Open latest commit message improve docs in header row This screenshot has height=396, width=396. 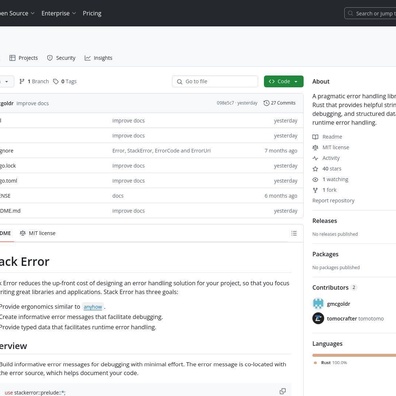click(33, 103)
